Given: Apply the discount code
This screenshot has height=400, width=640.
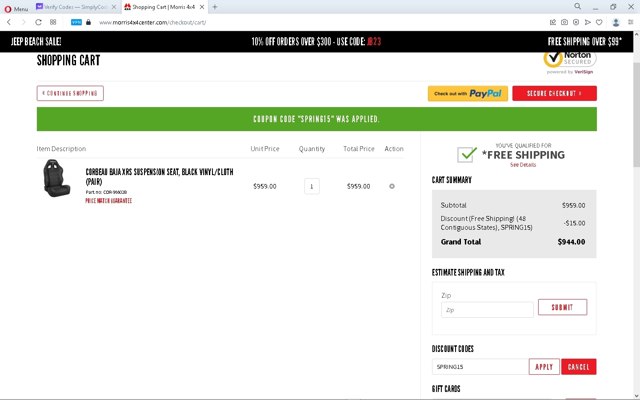Looking at the screenshot, I should pos(544,367).
